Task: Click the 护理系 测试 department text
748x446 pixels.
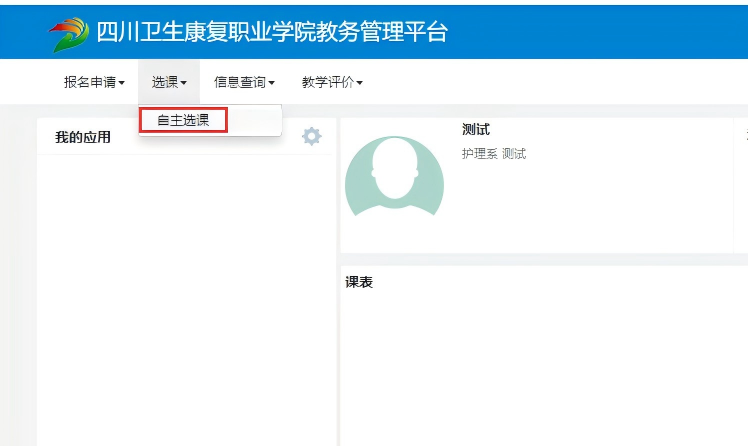Action: coord(493,154)
